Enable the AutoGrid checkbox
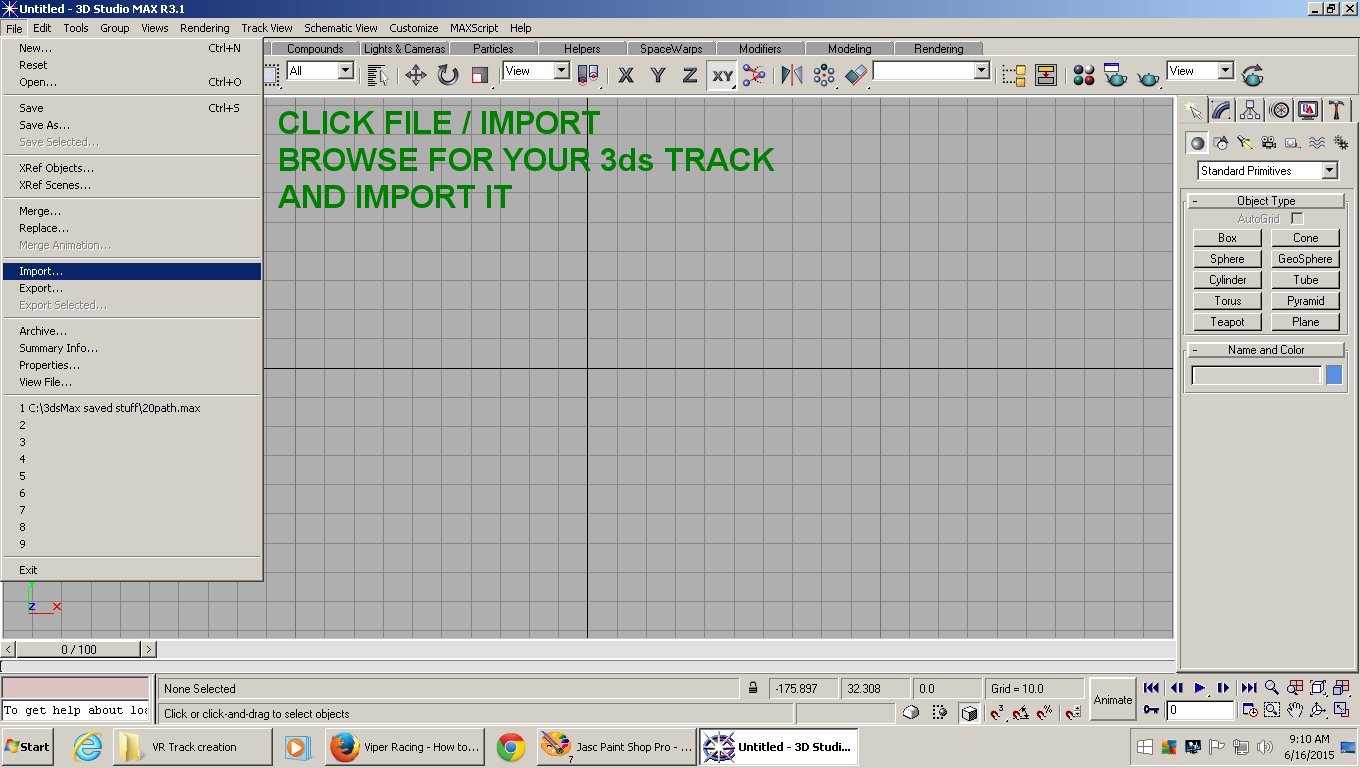 coord(1297,218)
